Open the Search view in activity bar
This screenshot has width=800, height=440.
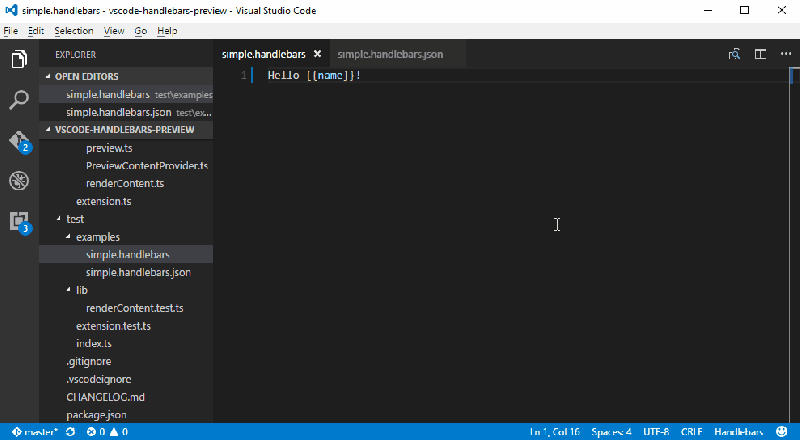pos(19,100)
